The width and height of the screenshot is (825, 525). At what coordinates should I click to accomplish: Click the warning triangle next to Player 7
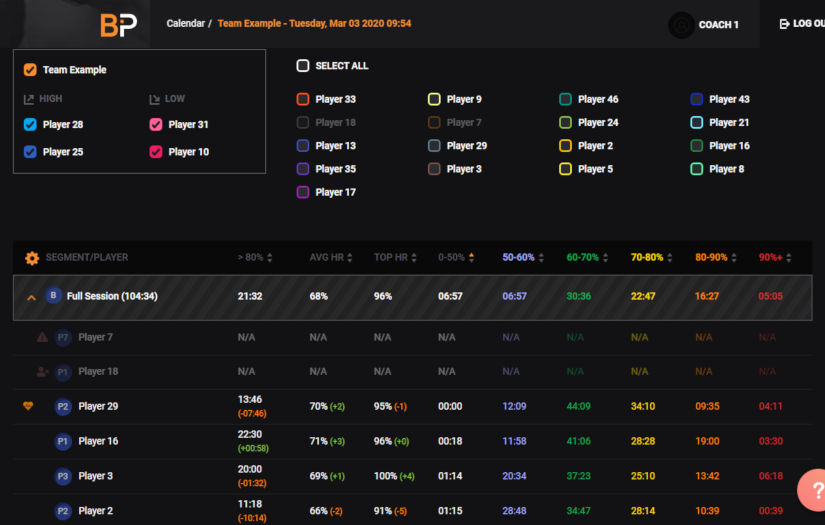(x=42, y=337)
